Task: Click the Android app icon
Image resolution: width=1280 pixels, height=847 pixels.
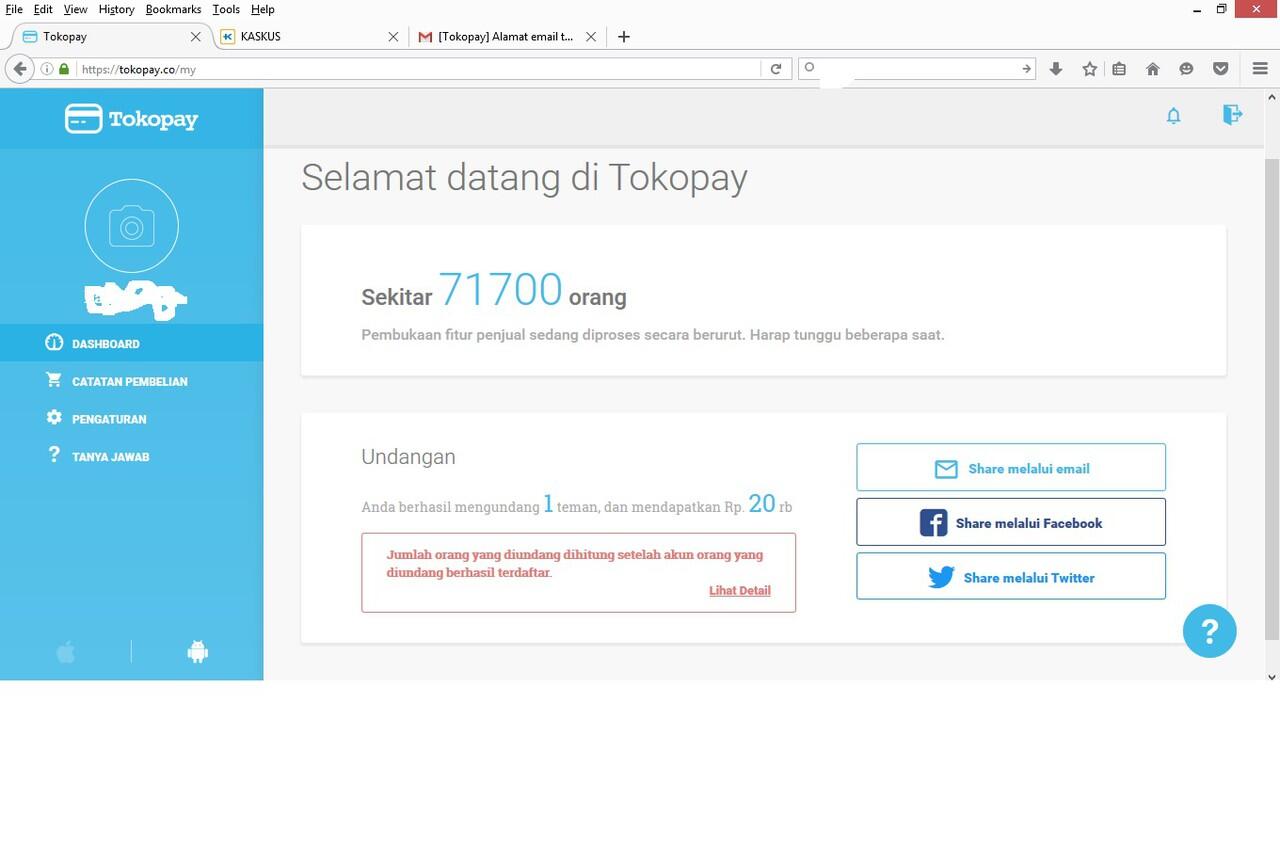Action: (x=197, y=651)
